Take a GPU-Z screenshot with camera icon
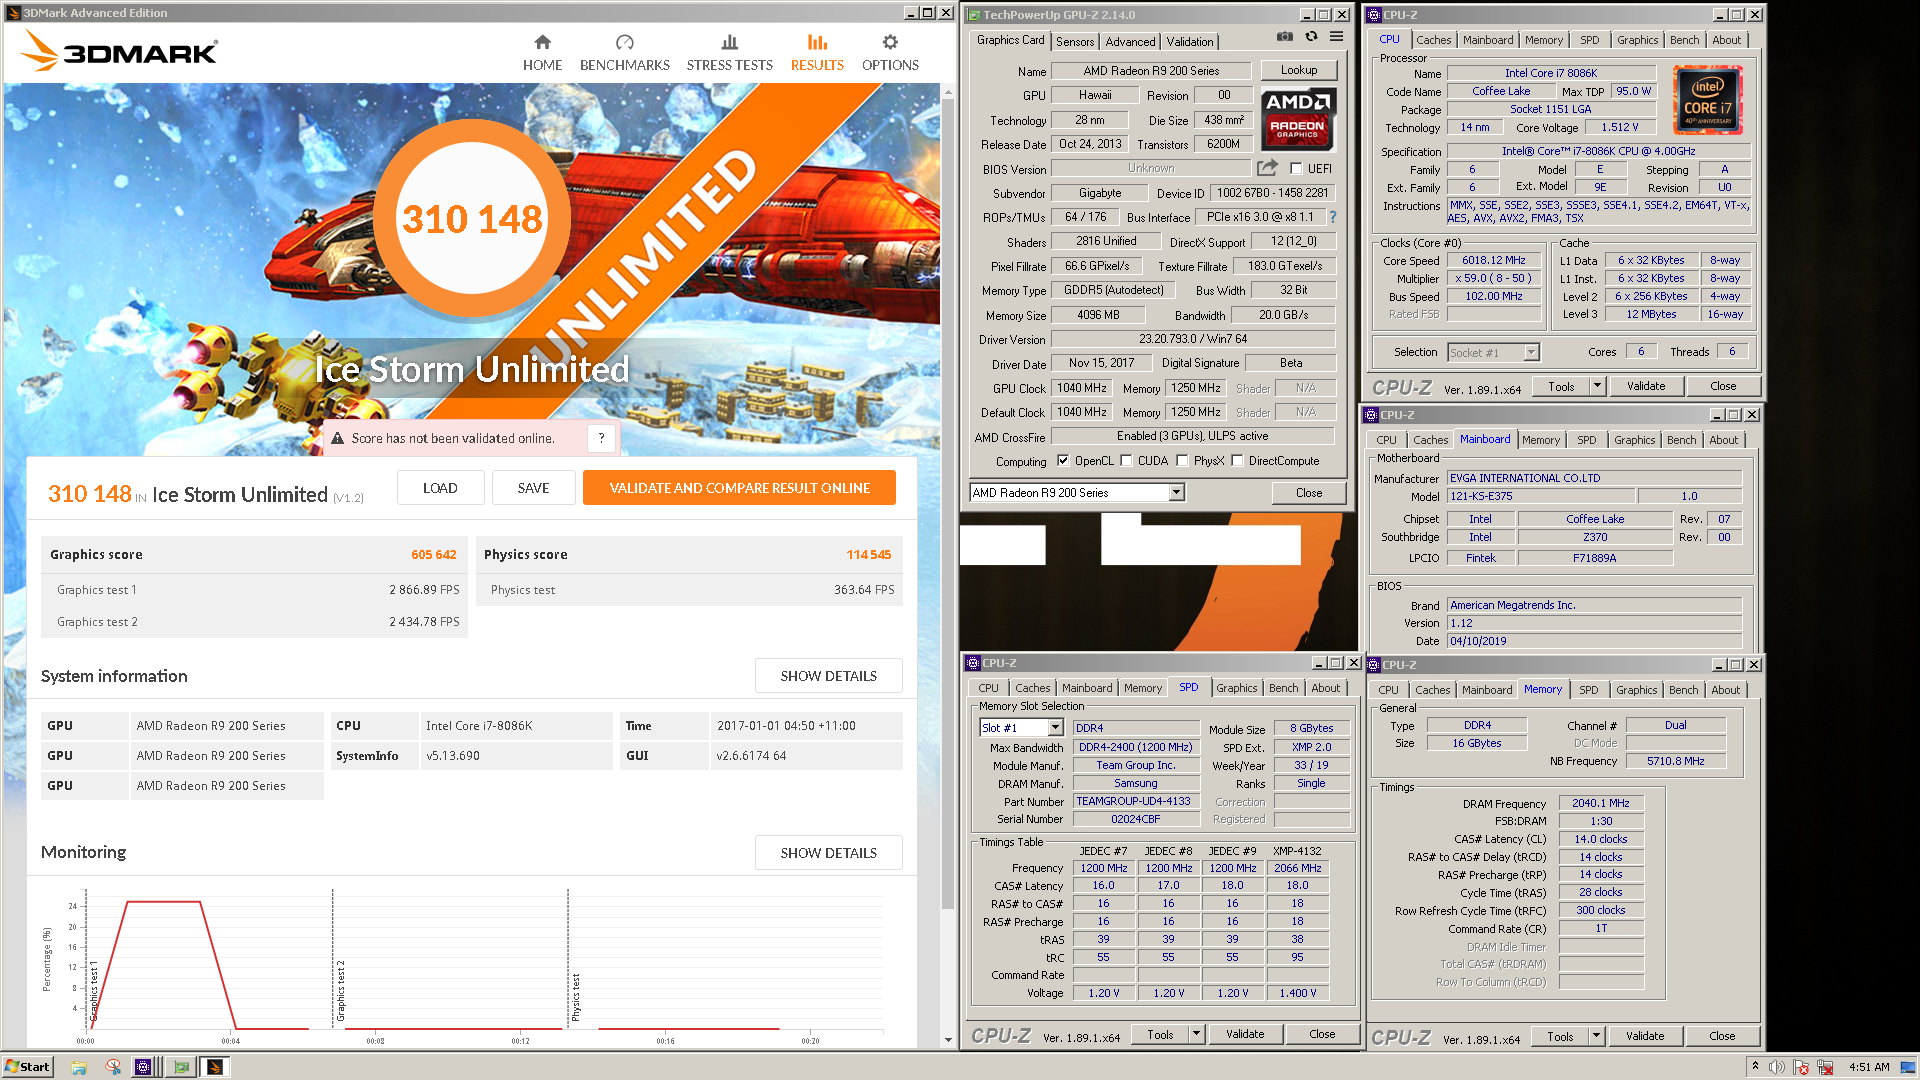 point(1284,37)
